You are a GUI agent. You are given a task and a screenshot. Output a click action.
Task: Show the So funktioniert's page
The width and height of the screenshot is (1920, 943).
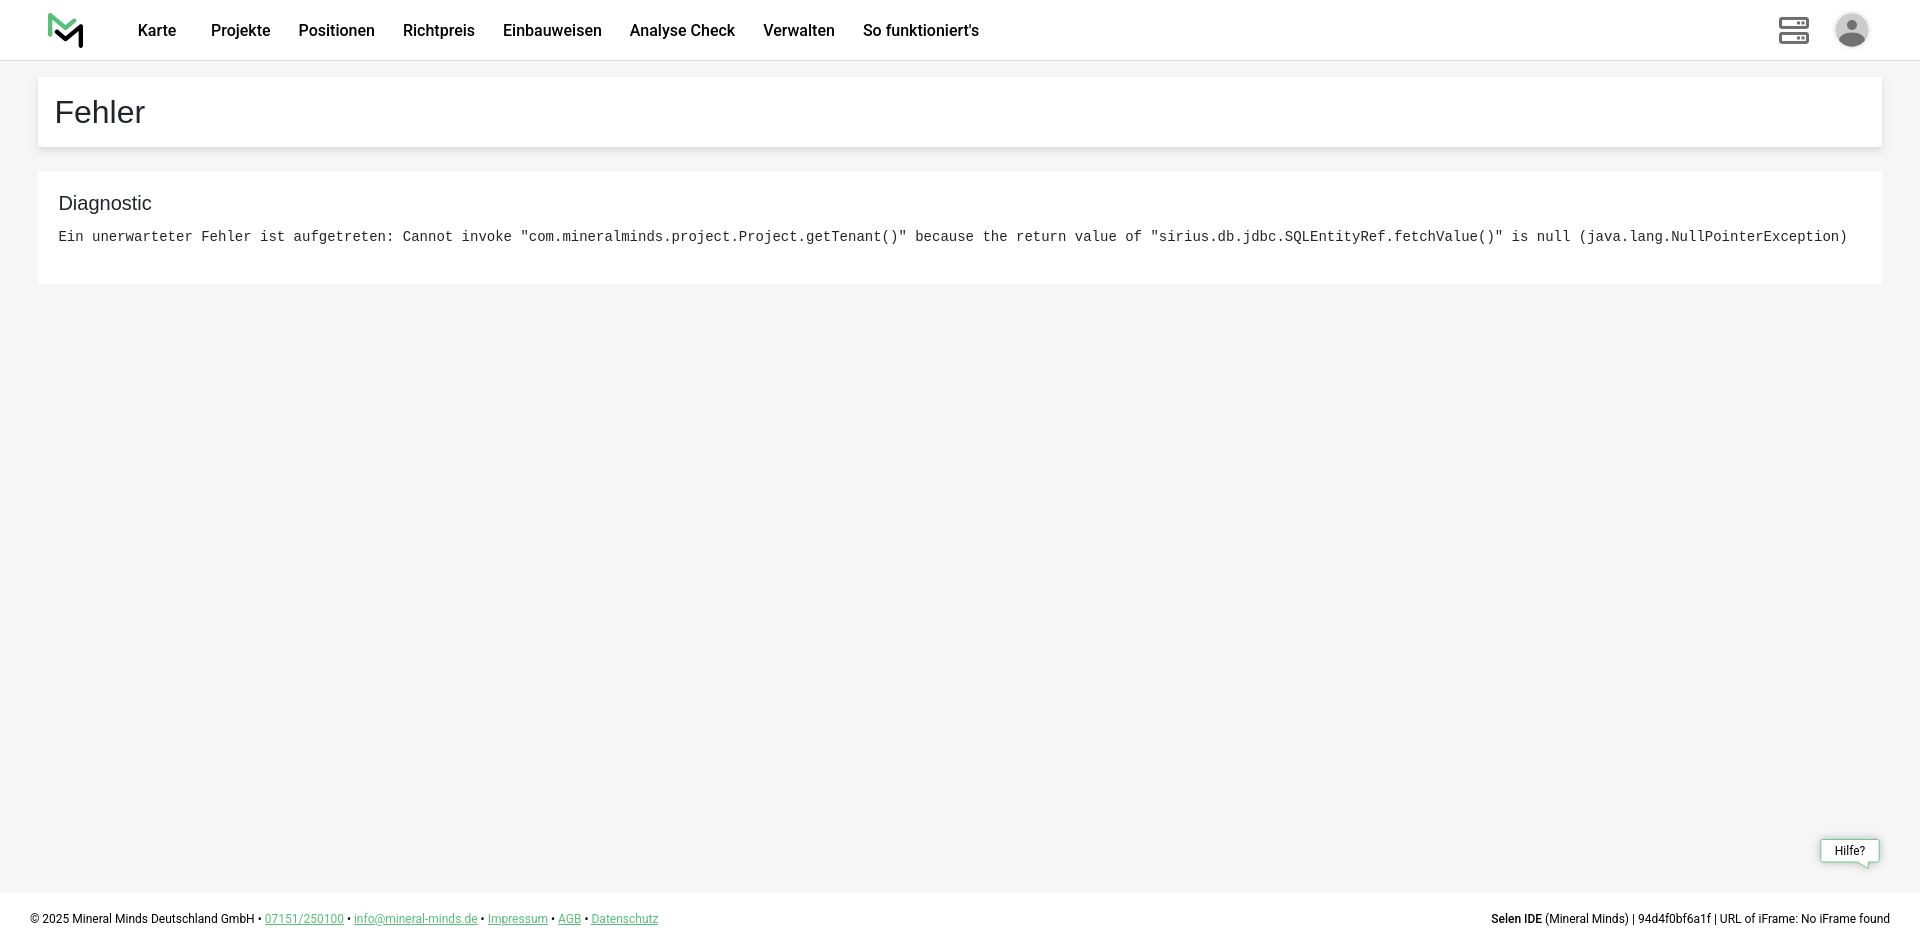[x=920, y=31]
